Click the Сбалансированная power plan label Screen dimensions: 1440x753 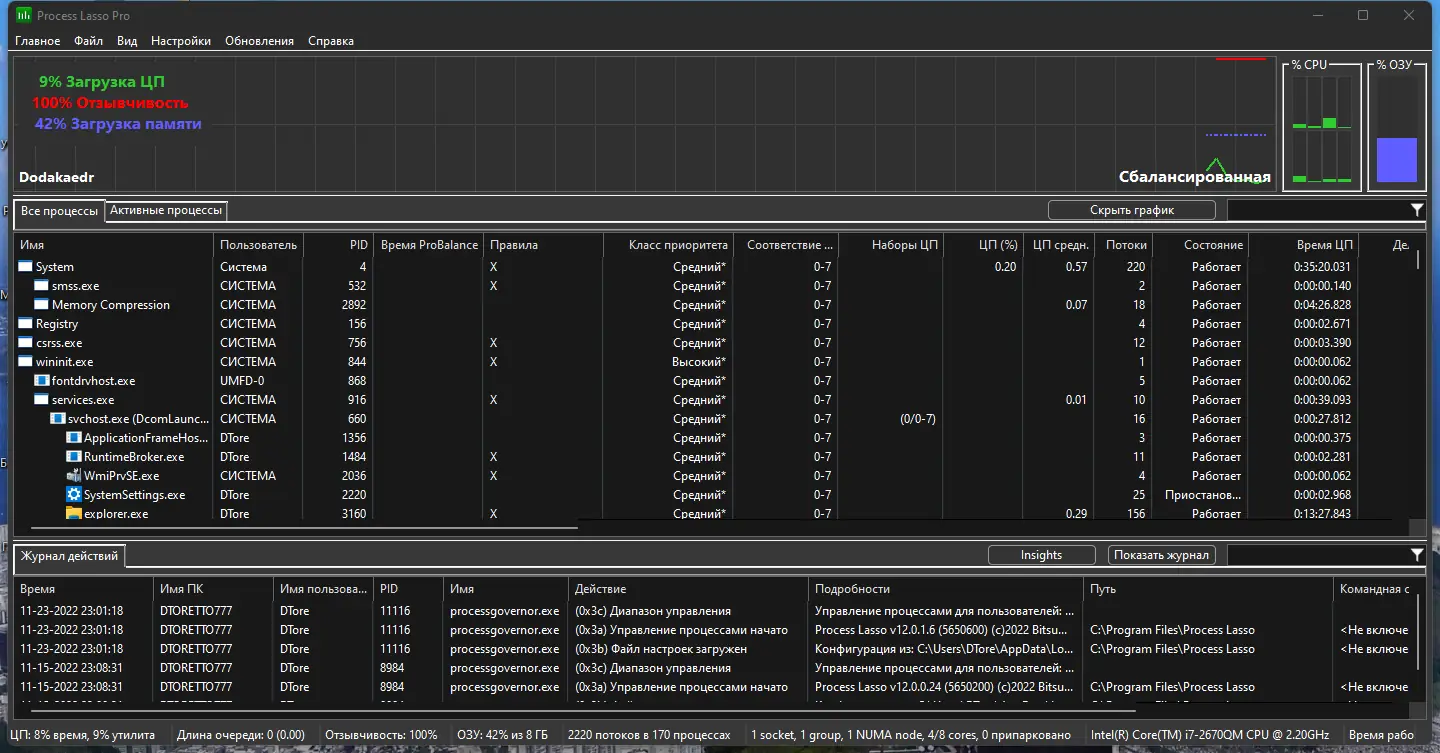(1195, 177)
